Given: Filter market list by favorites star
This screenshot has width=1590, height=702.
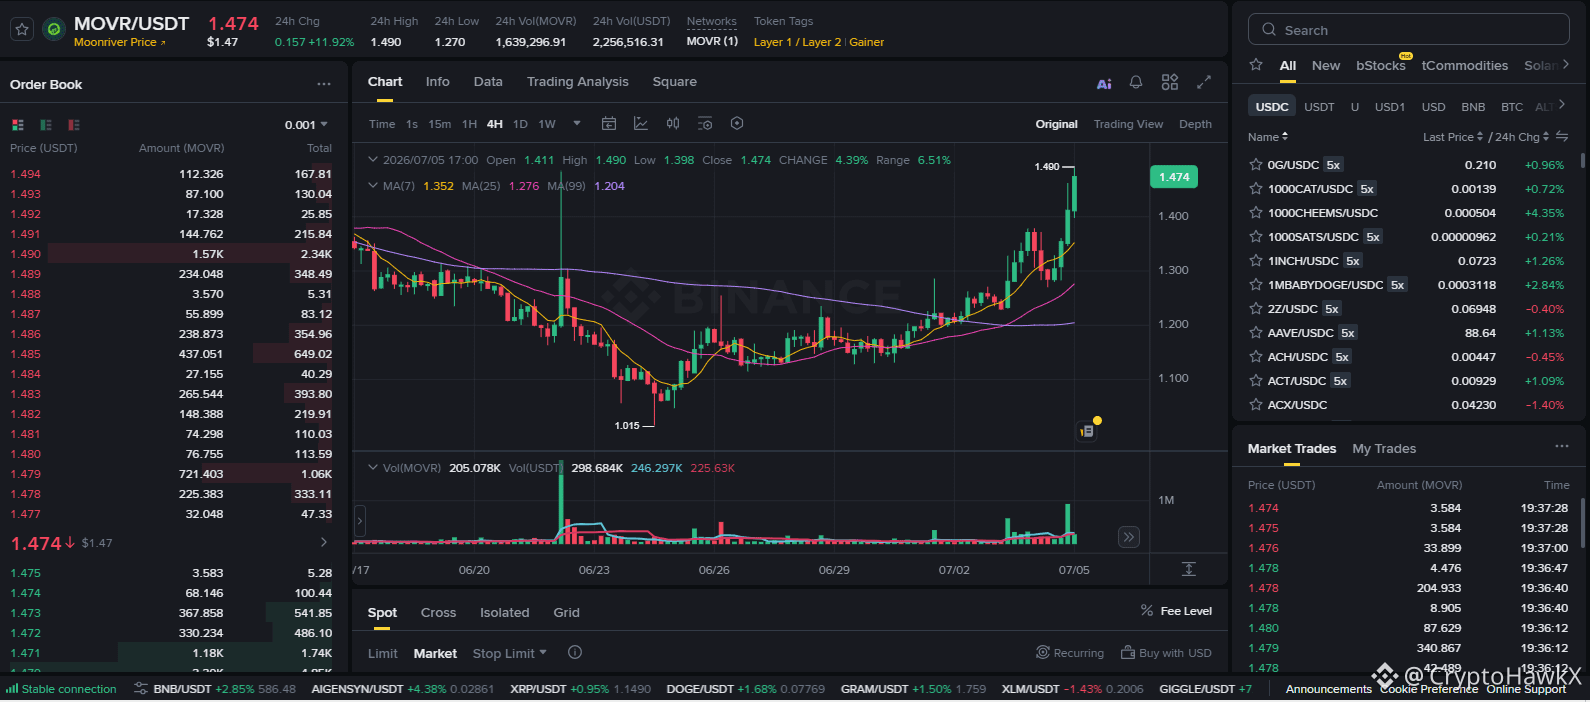Looking at the screenshot, I should tap(1256, 65).
